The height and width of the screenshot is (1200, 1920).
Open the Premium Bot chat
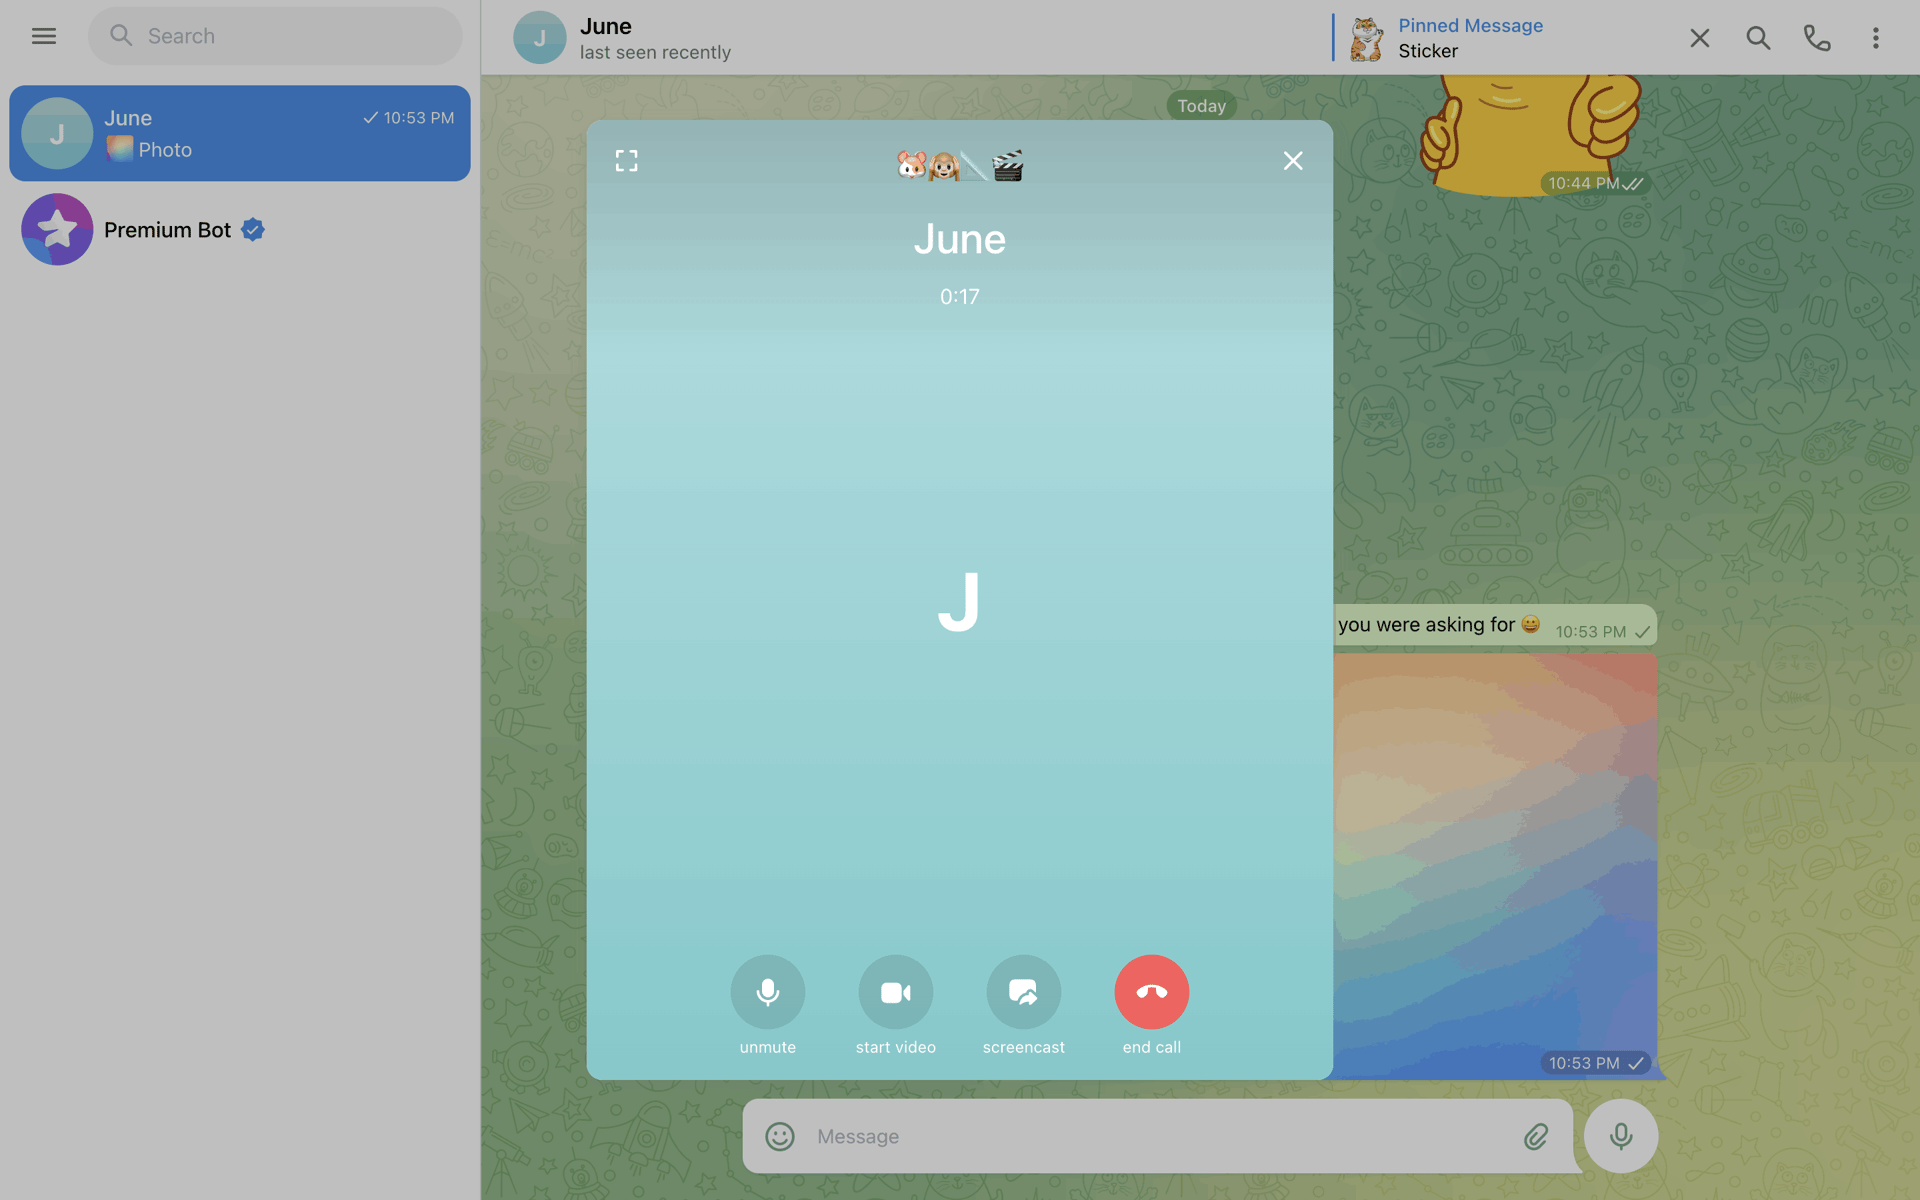240,229
